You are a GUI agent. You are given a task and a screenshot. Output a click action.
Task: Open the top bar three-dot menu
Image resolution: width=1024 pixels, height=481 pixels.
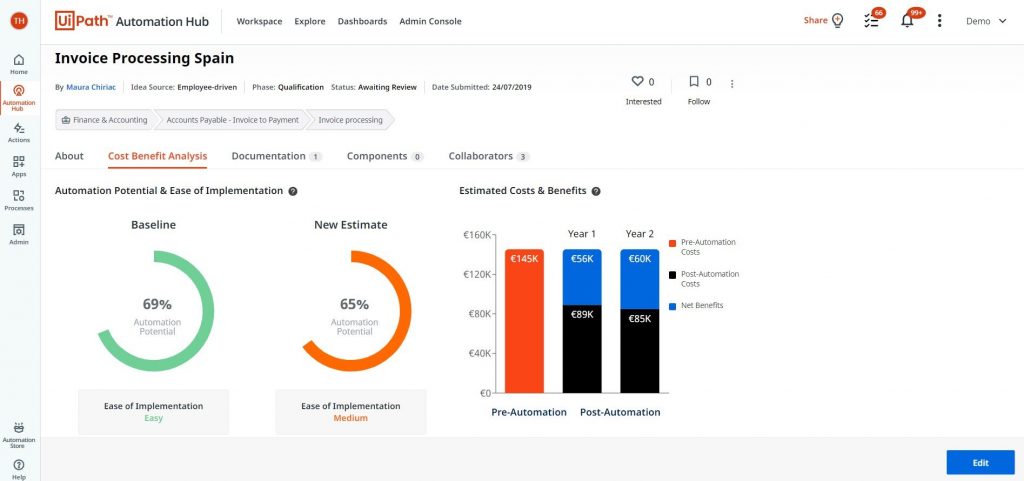click(939, 21)
